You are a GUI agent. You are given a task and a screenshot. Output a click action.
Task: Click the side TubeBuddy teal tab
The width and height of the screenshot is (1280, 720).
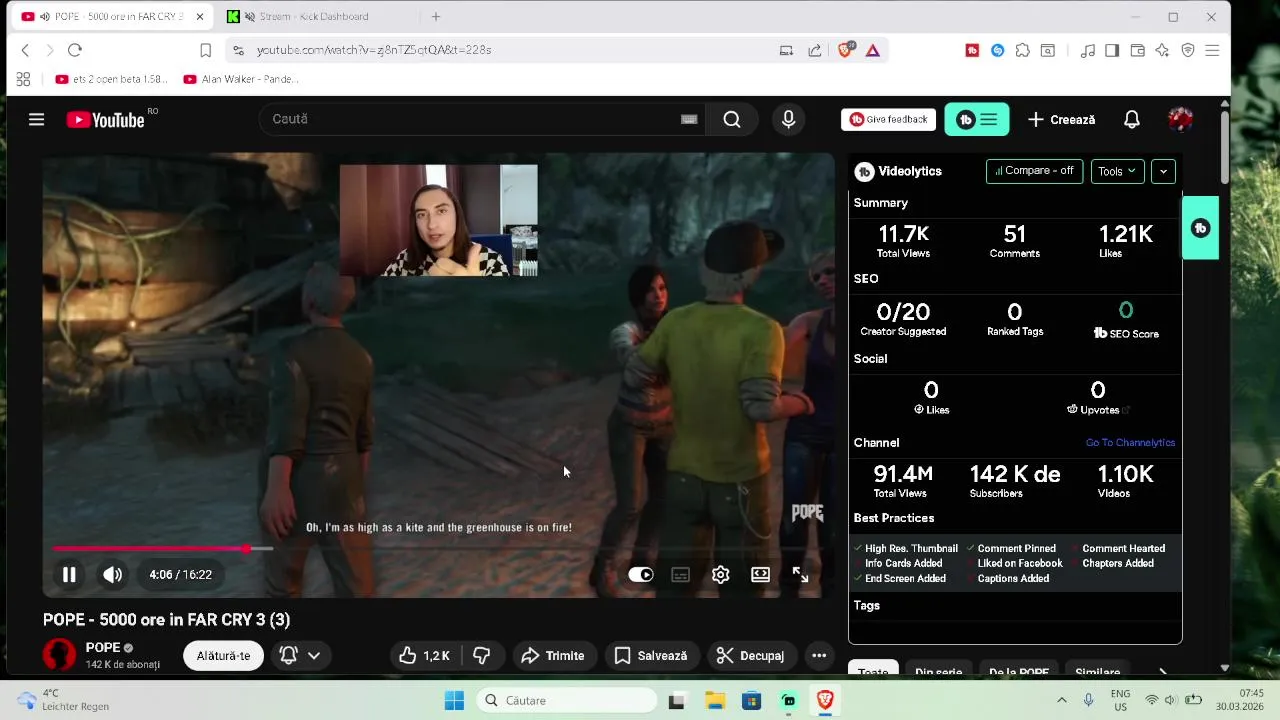pos(1200,228)
